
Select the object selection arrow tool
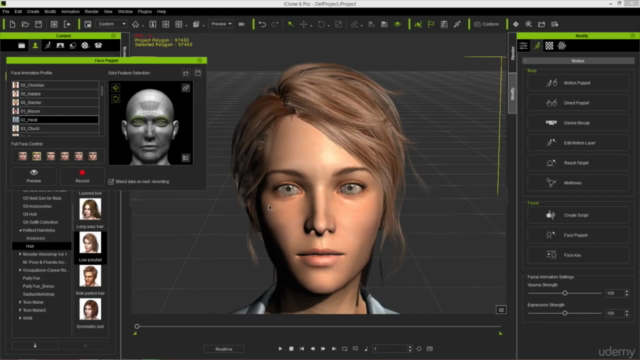pos(291,24)
